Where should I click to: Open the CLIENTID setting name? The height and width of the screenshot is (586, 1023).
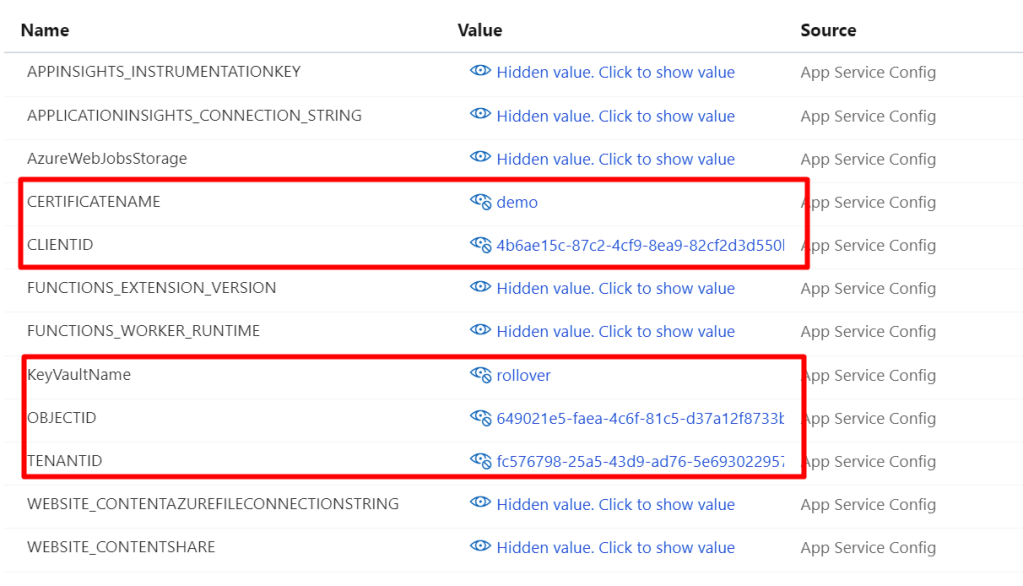click(x=60, y=245)
